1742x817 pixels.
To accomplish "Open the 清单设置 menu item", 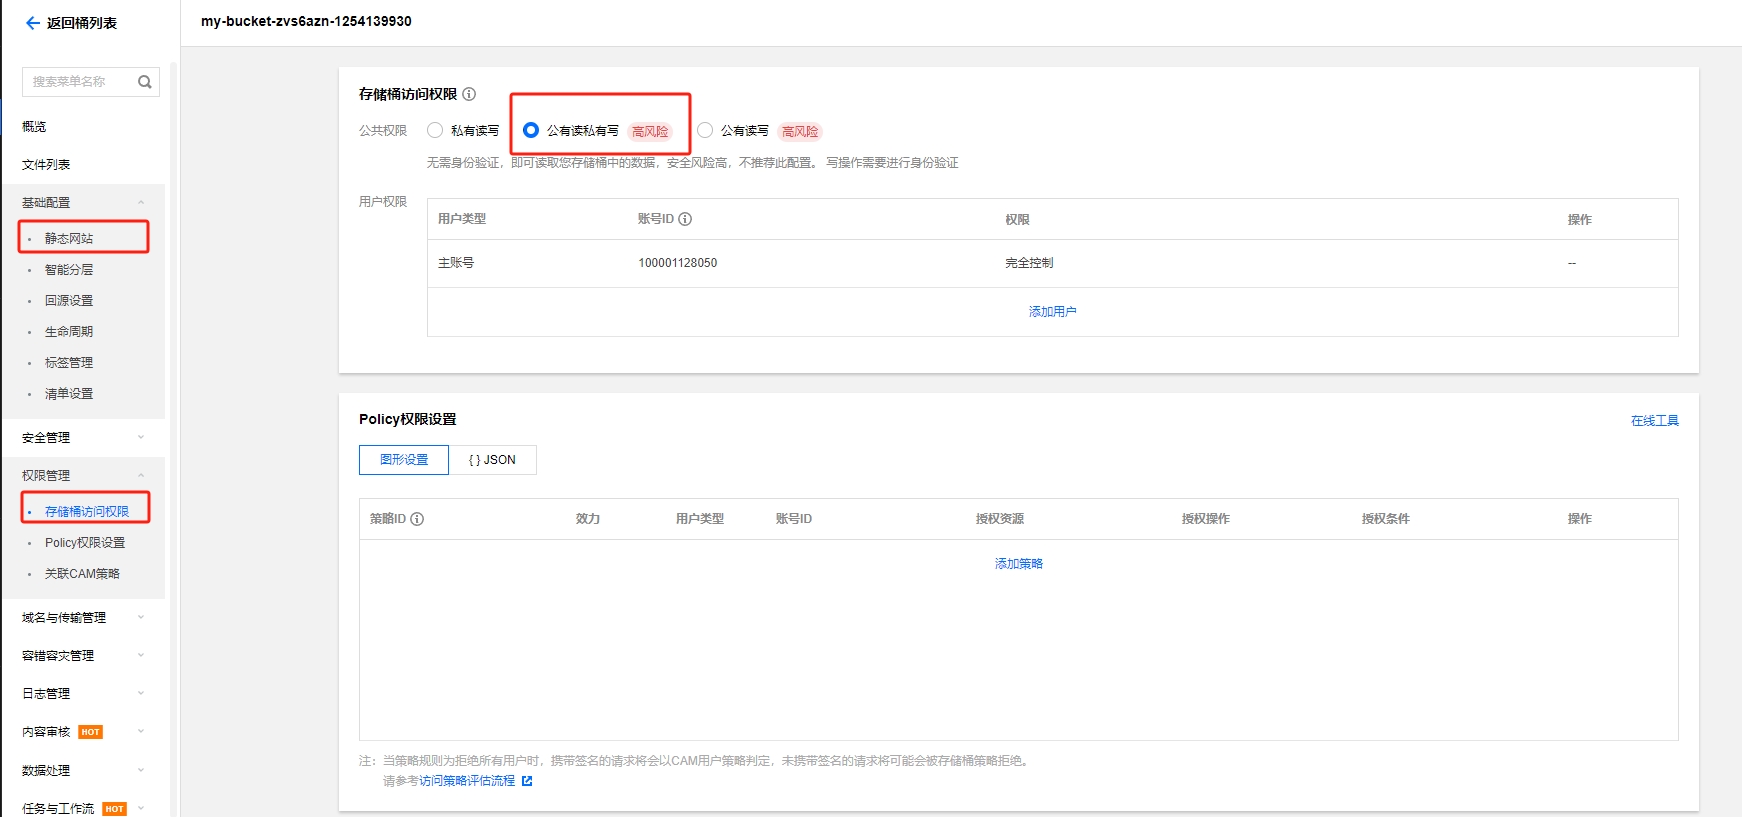I will [x=69, y=394].
